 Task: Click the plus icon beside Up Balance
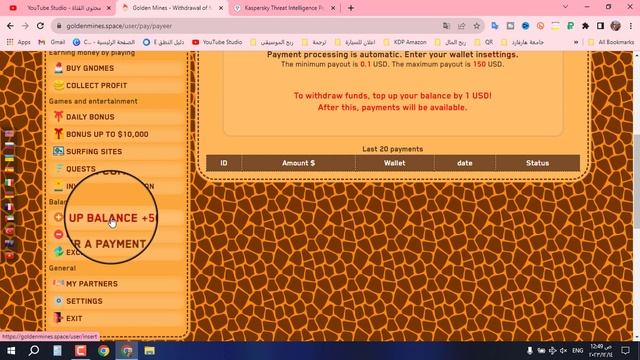pos(58,217)
